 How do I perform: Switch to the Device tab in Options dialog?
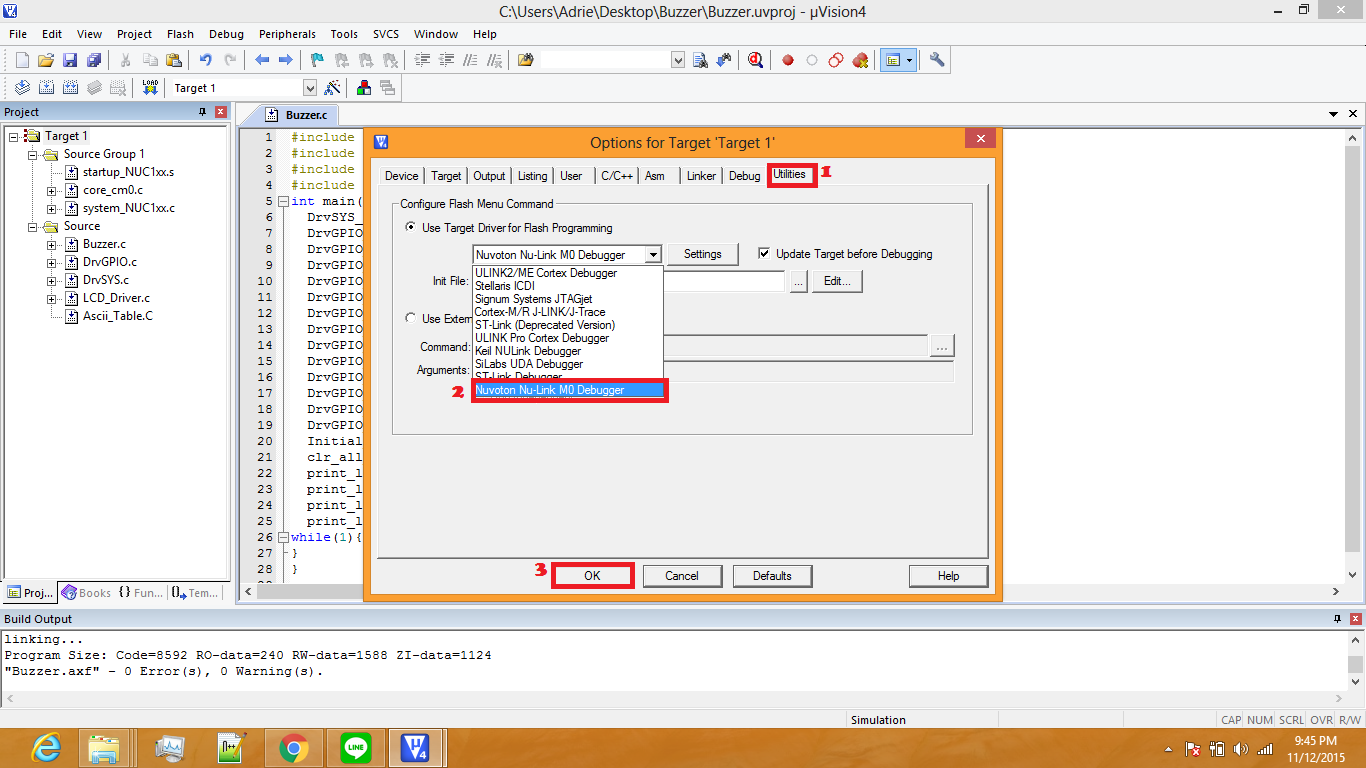tap(402, 176)
